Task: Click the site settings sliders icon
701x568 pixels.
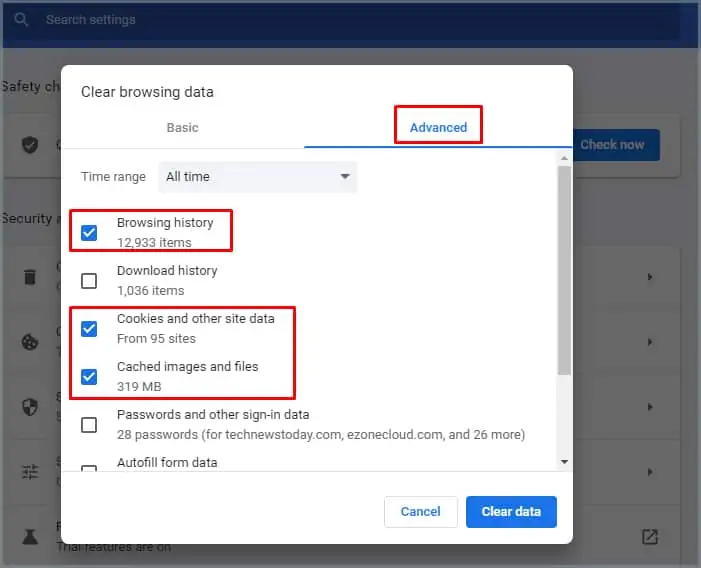Action: [30, 471]
